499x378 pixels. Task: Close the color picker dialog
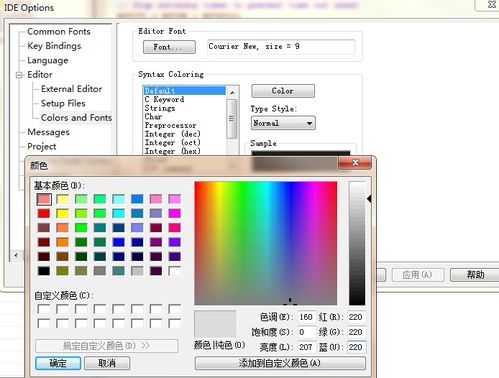(x=355, y=162)
